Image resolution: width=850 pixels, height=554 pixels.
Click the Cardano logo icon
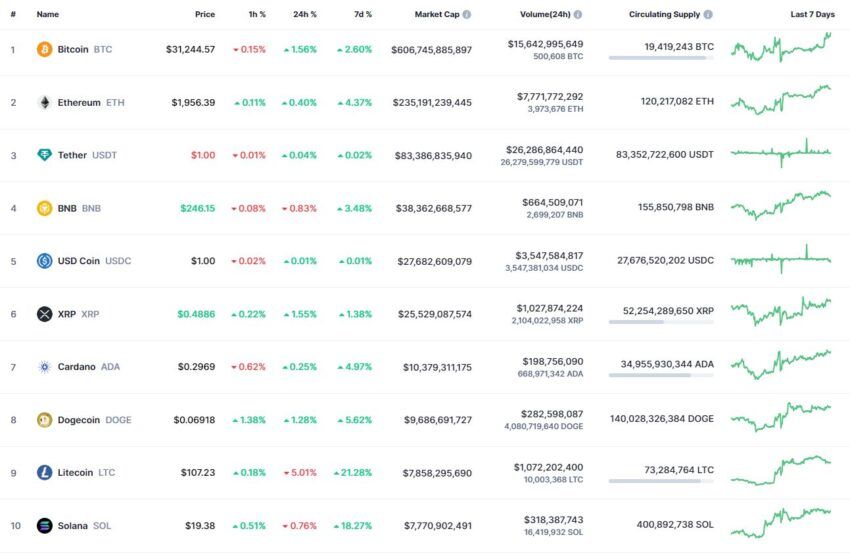(44, 367)
